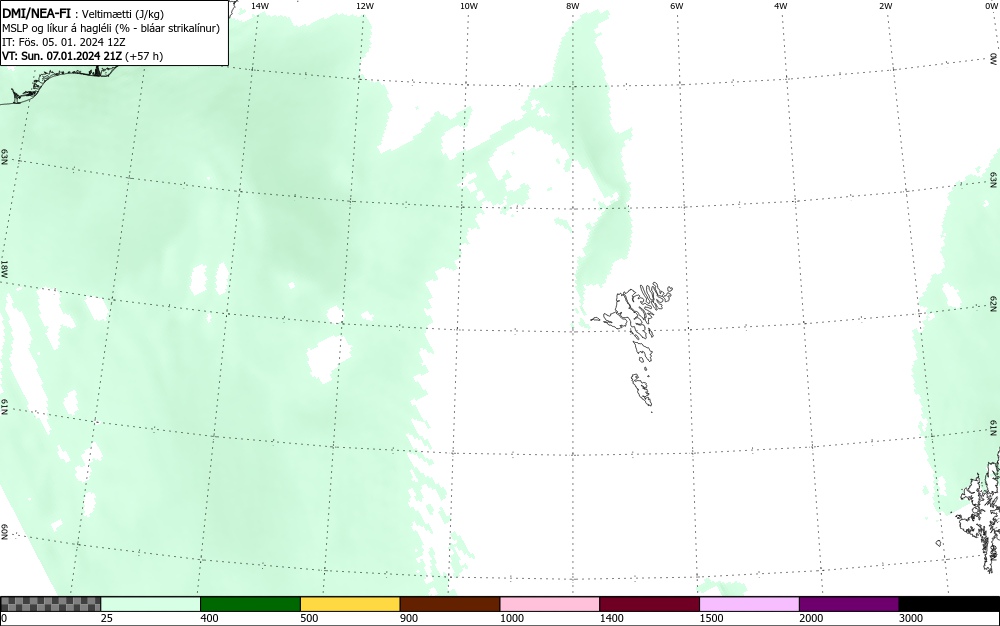This screenshot has height=626, width=1000.
Task: Click the legend value '1500'
Action: tap(711, 618)
